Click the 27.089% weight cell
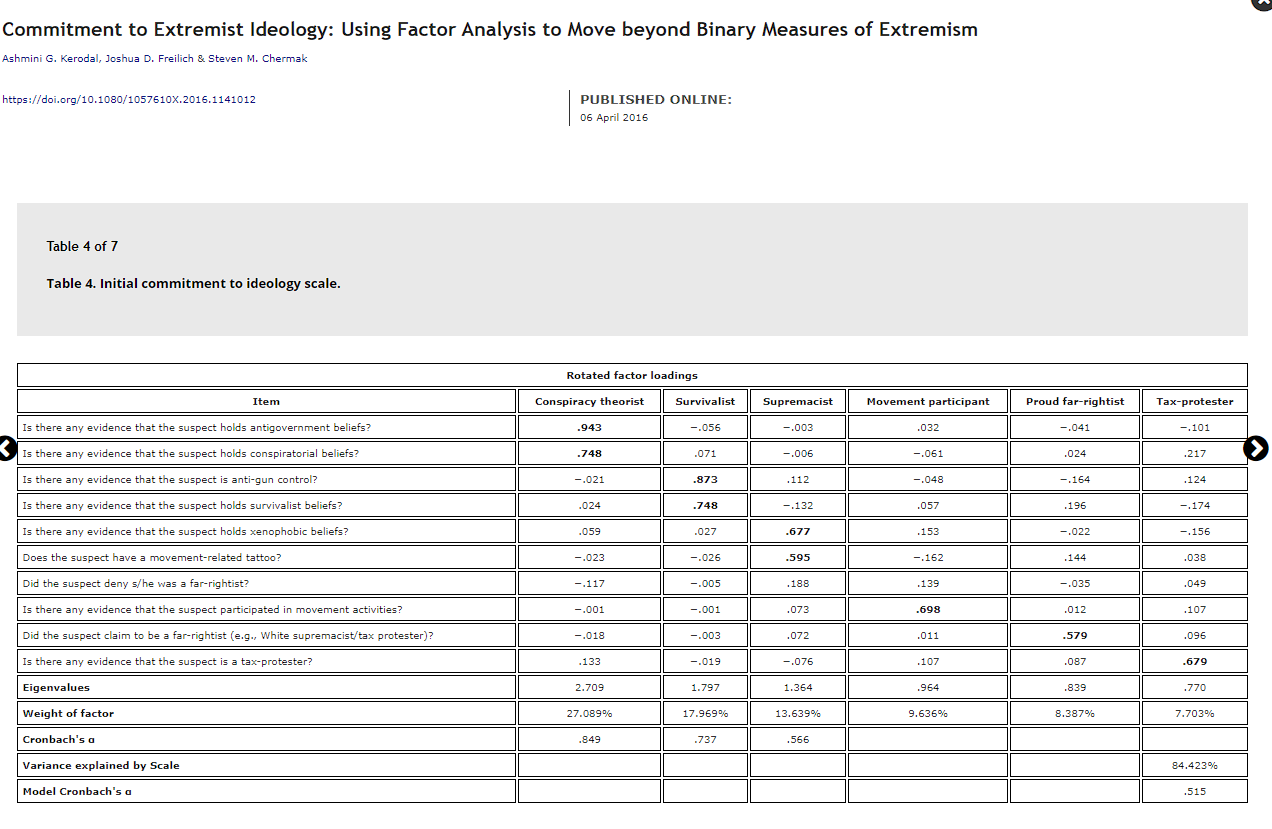1272x829 pixels. tap(590, 713)
